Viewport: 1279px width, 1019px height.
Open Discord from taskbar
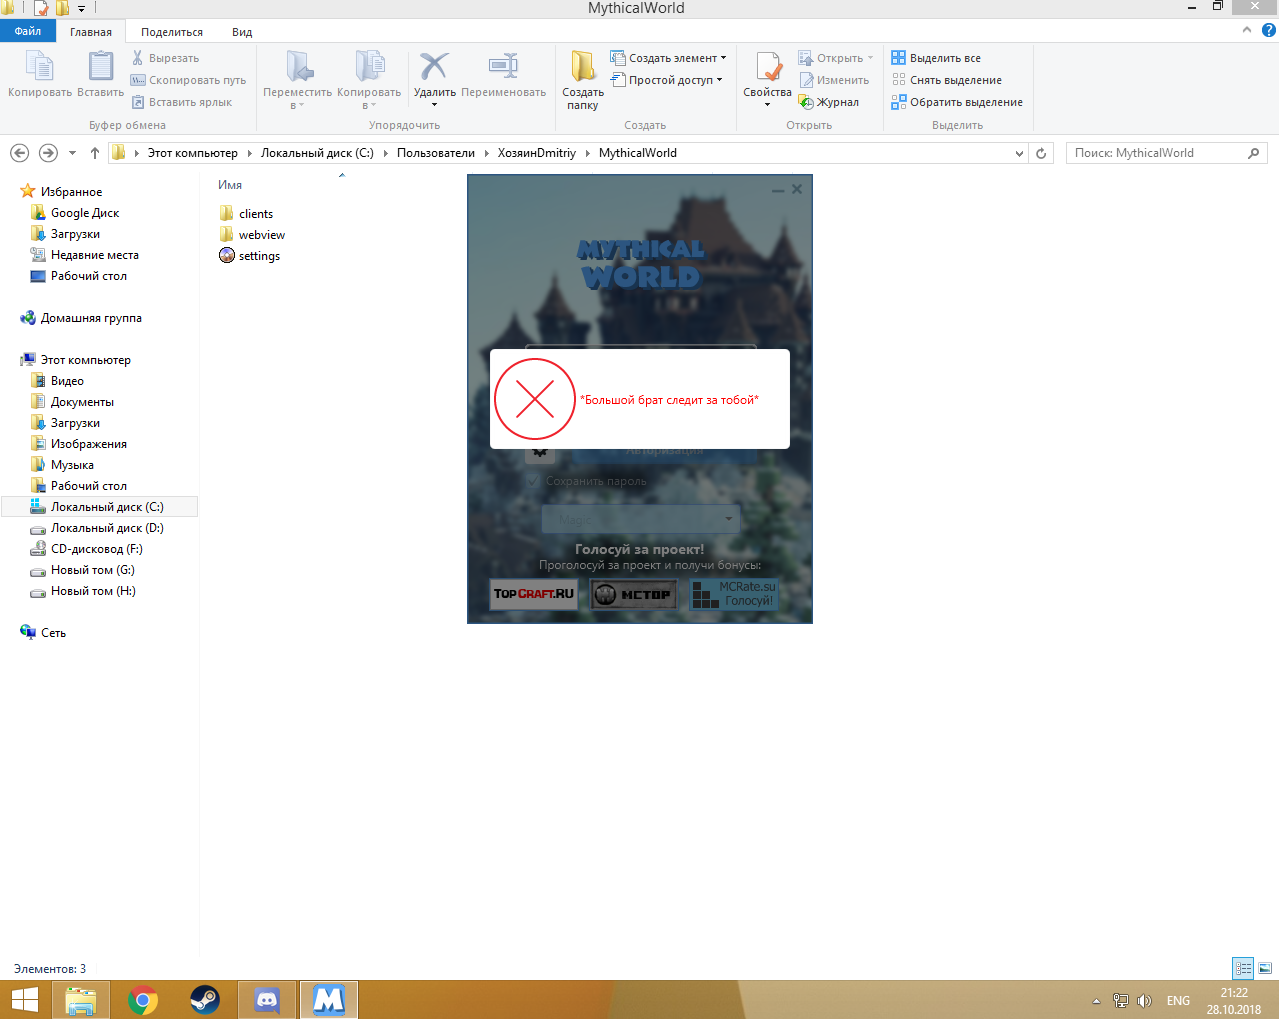[267, 1000]
